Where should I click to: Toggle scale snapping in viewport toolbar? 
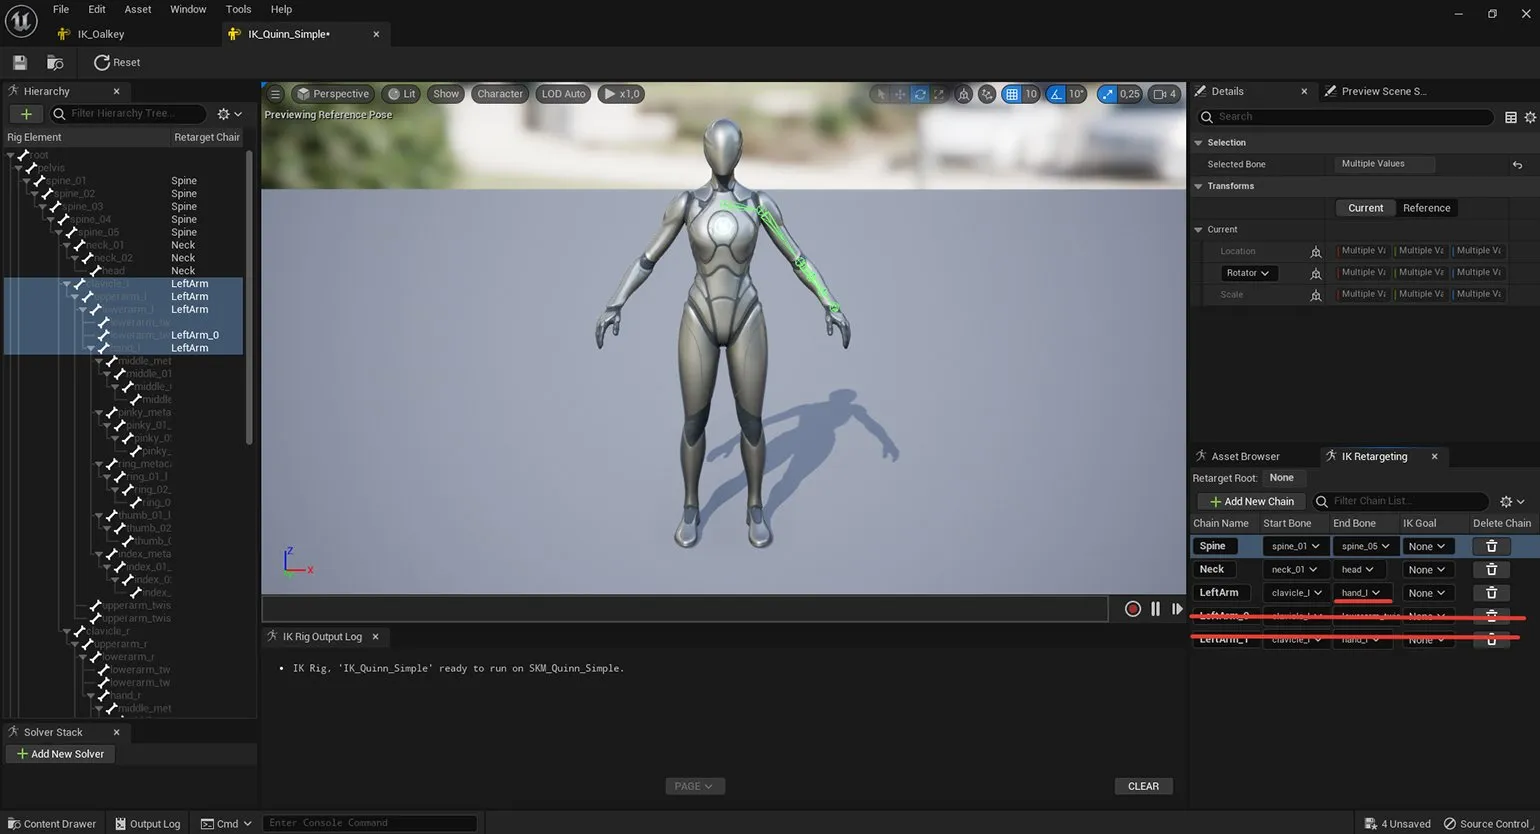tap(1106, 94)
